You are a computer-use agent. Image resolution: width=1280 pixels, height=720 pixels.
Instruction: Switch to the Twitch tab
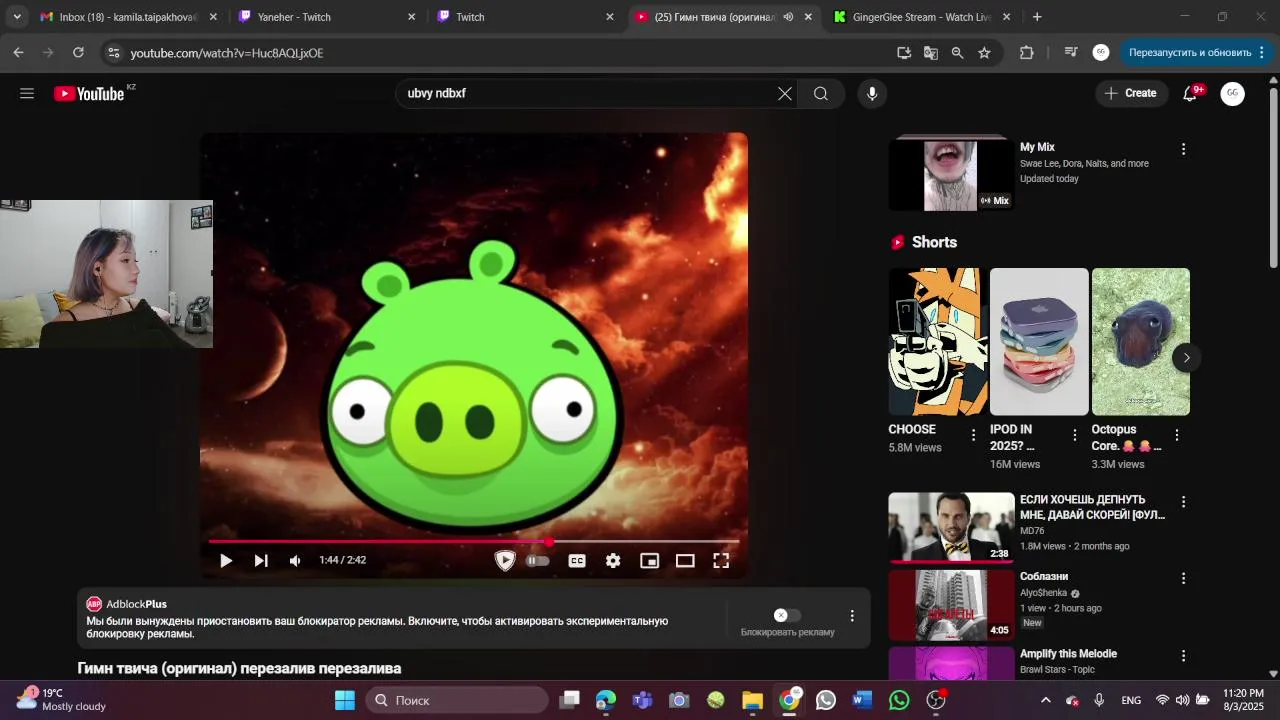(526, 17)
